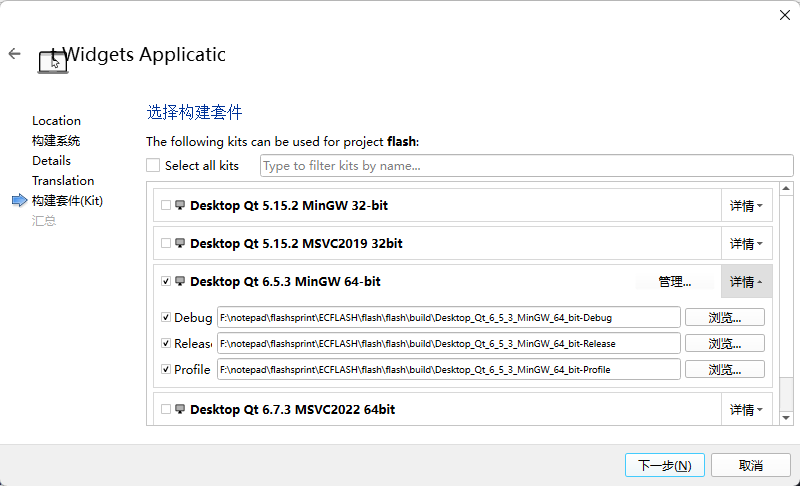Click the wizard window icon beside the title

tap(53, 63)
